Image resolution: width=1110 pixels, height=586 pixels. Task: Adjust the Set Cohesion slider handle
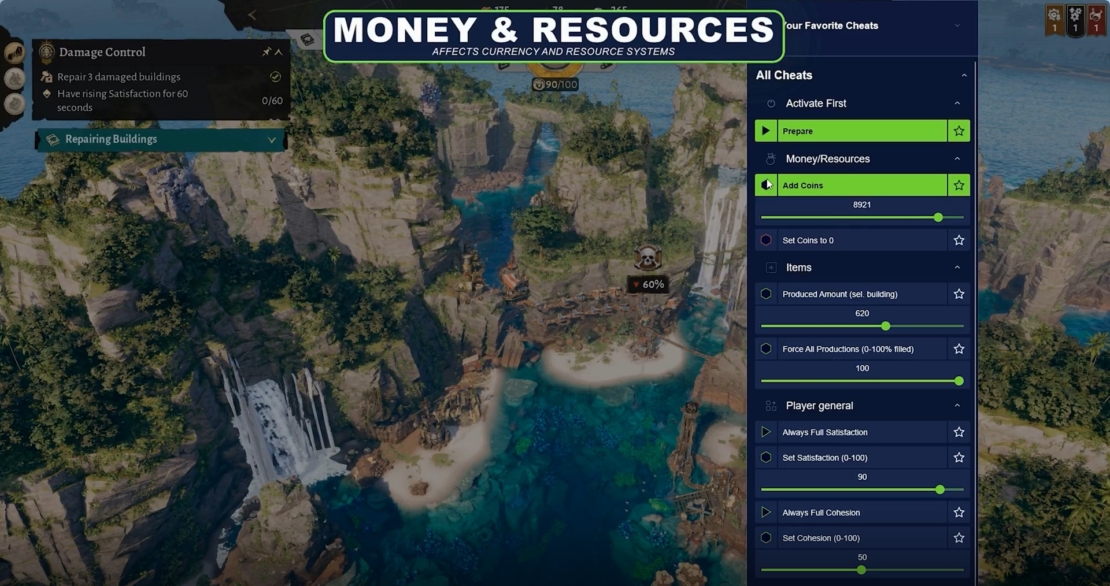(x=862, y=570)
